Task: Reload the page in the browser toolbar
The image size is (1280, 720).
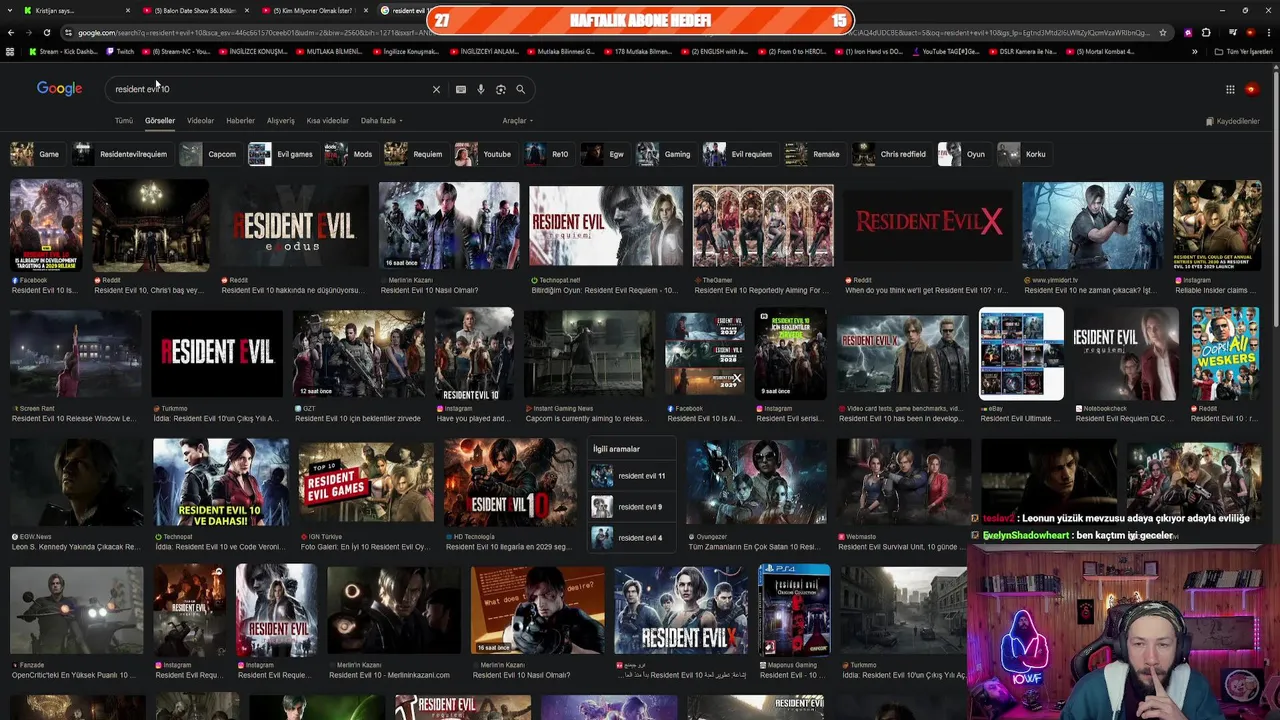Action: click(46, 32)
